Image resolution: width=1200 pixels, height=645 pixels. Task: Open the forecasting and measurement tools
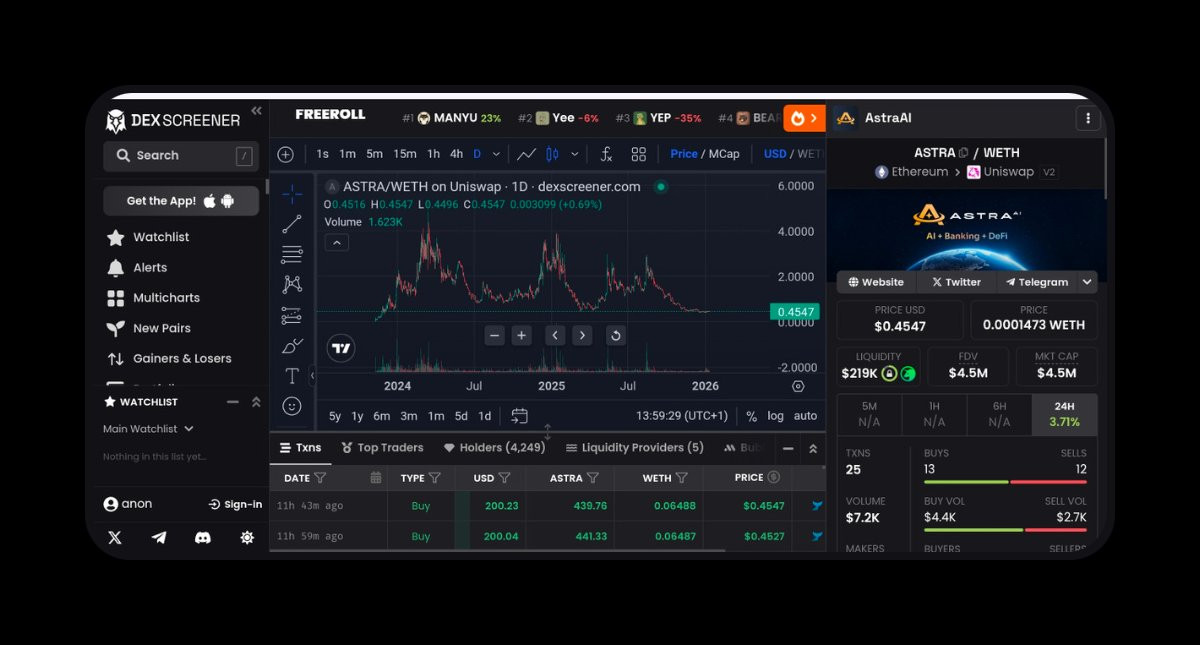click(291, 315)
